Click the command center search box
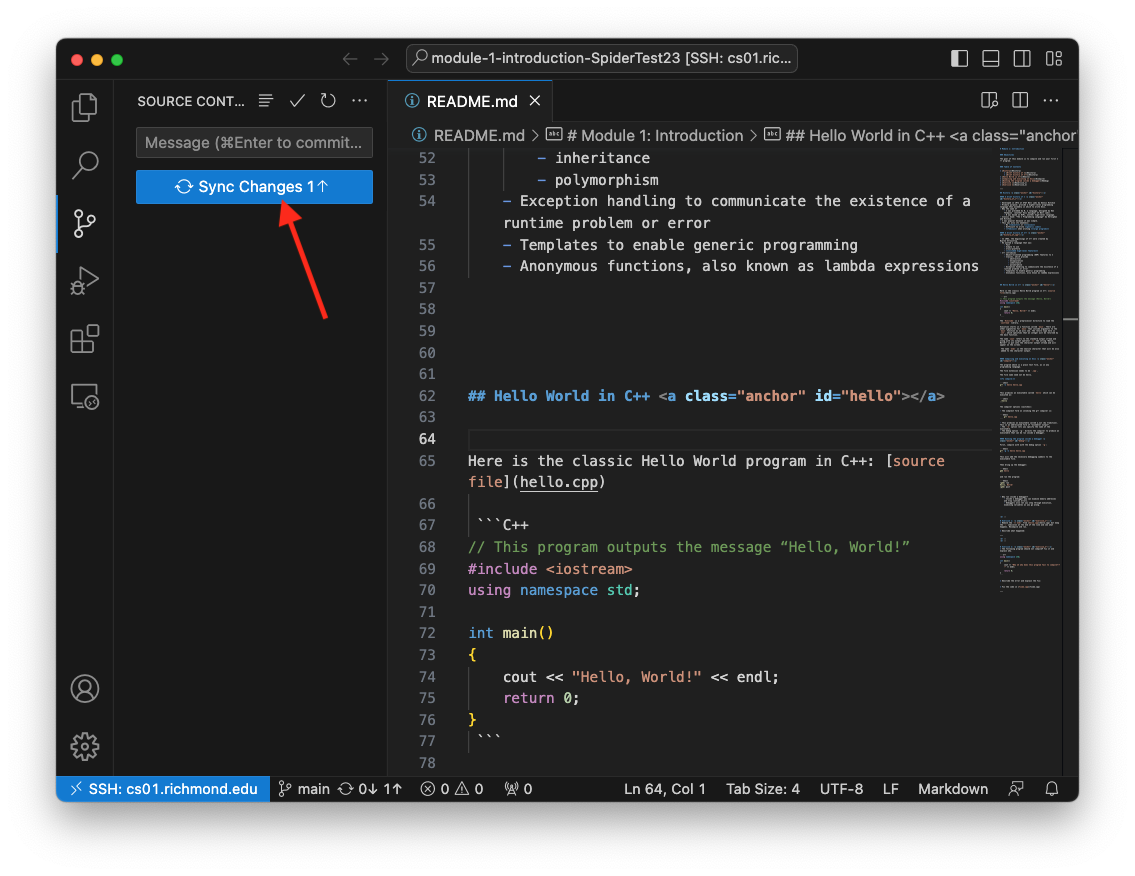The height and width of the screenshot is (876, 1135). click(602, 59)
